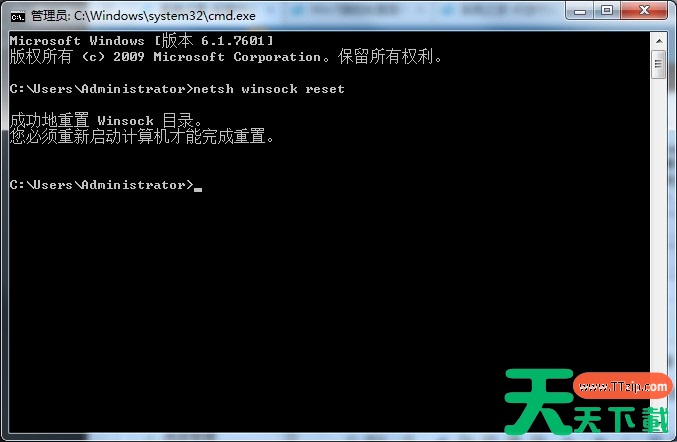Click the blinking cursor after the last prompt
677x442 pixels.
[198, 189]
